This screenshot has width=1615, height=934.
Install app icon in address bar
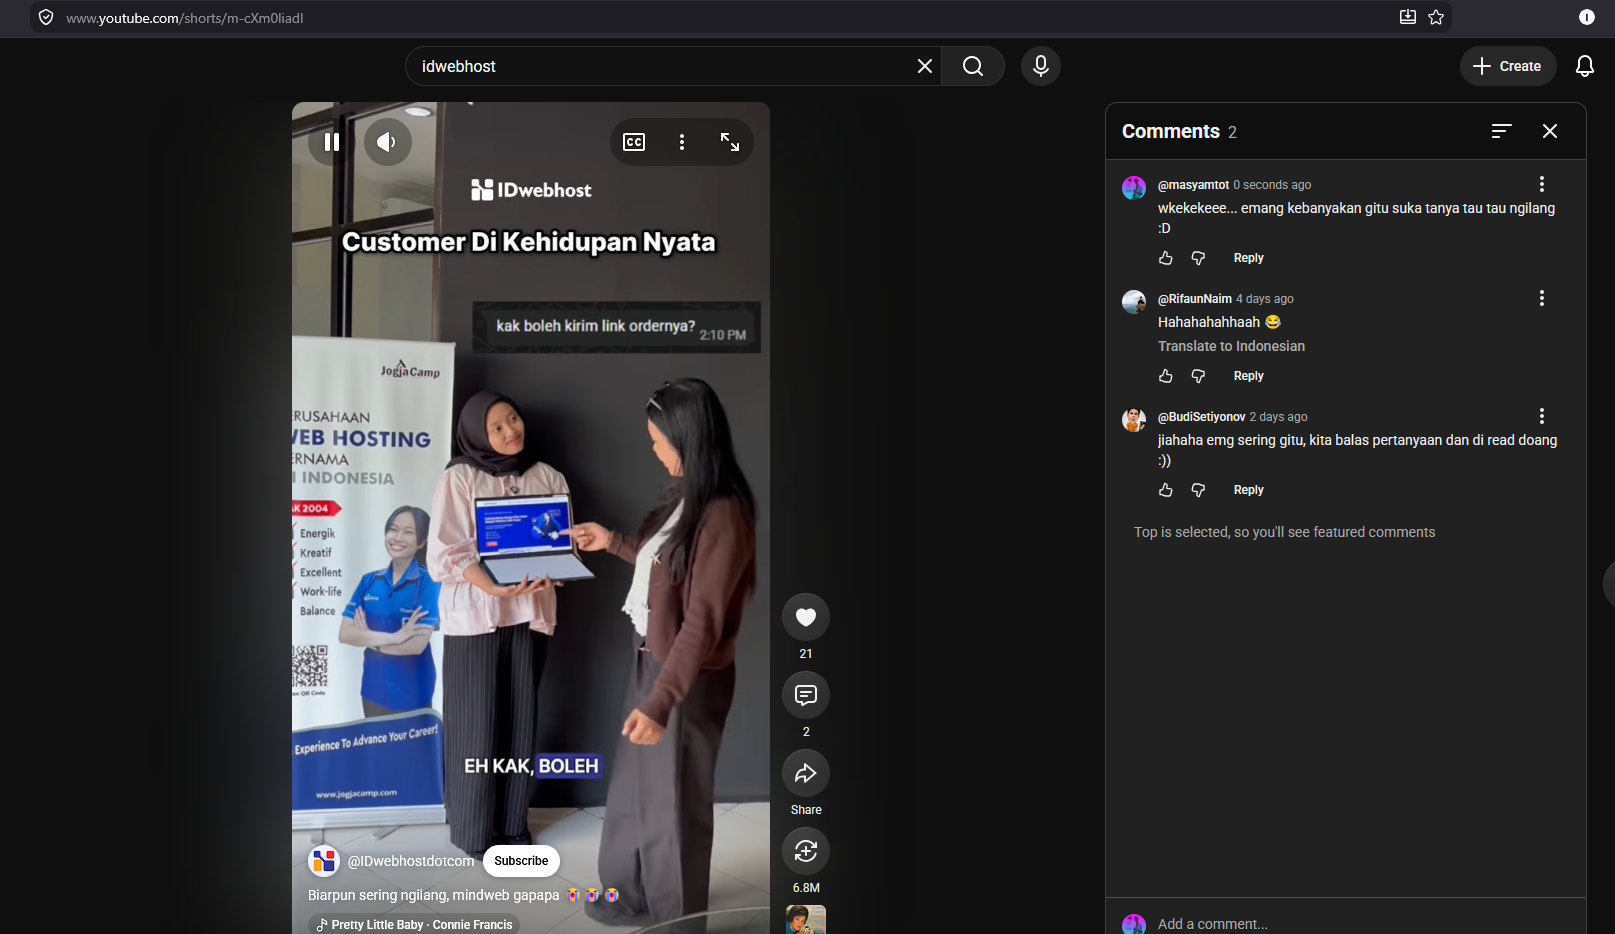pyautogui.click(x=1408, y=17)
